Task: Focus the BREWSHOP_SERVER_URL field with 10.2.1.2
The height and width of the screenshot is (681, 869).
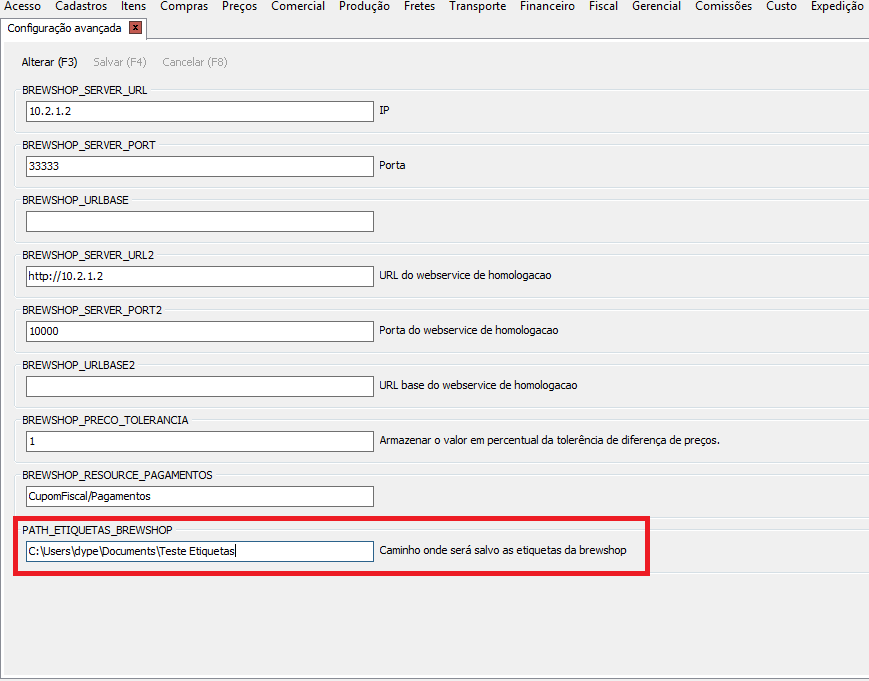Action: (200, 111)
